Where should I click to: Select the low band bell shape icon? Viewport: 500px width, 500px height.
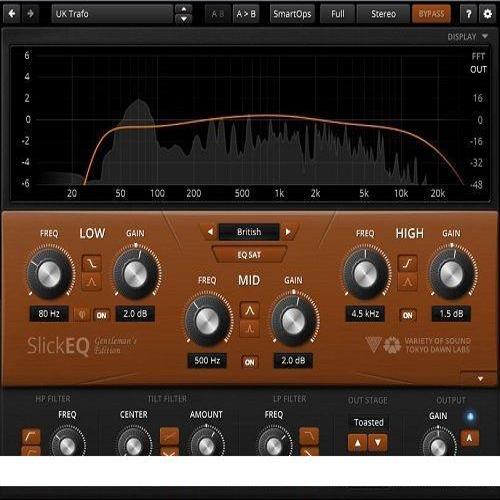click(92, 282)
